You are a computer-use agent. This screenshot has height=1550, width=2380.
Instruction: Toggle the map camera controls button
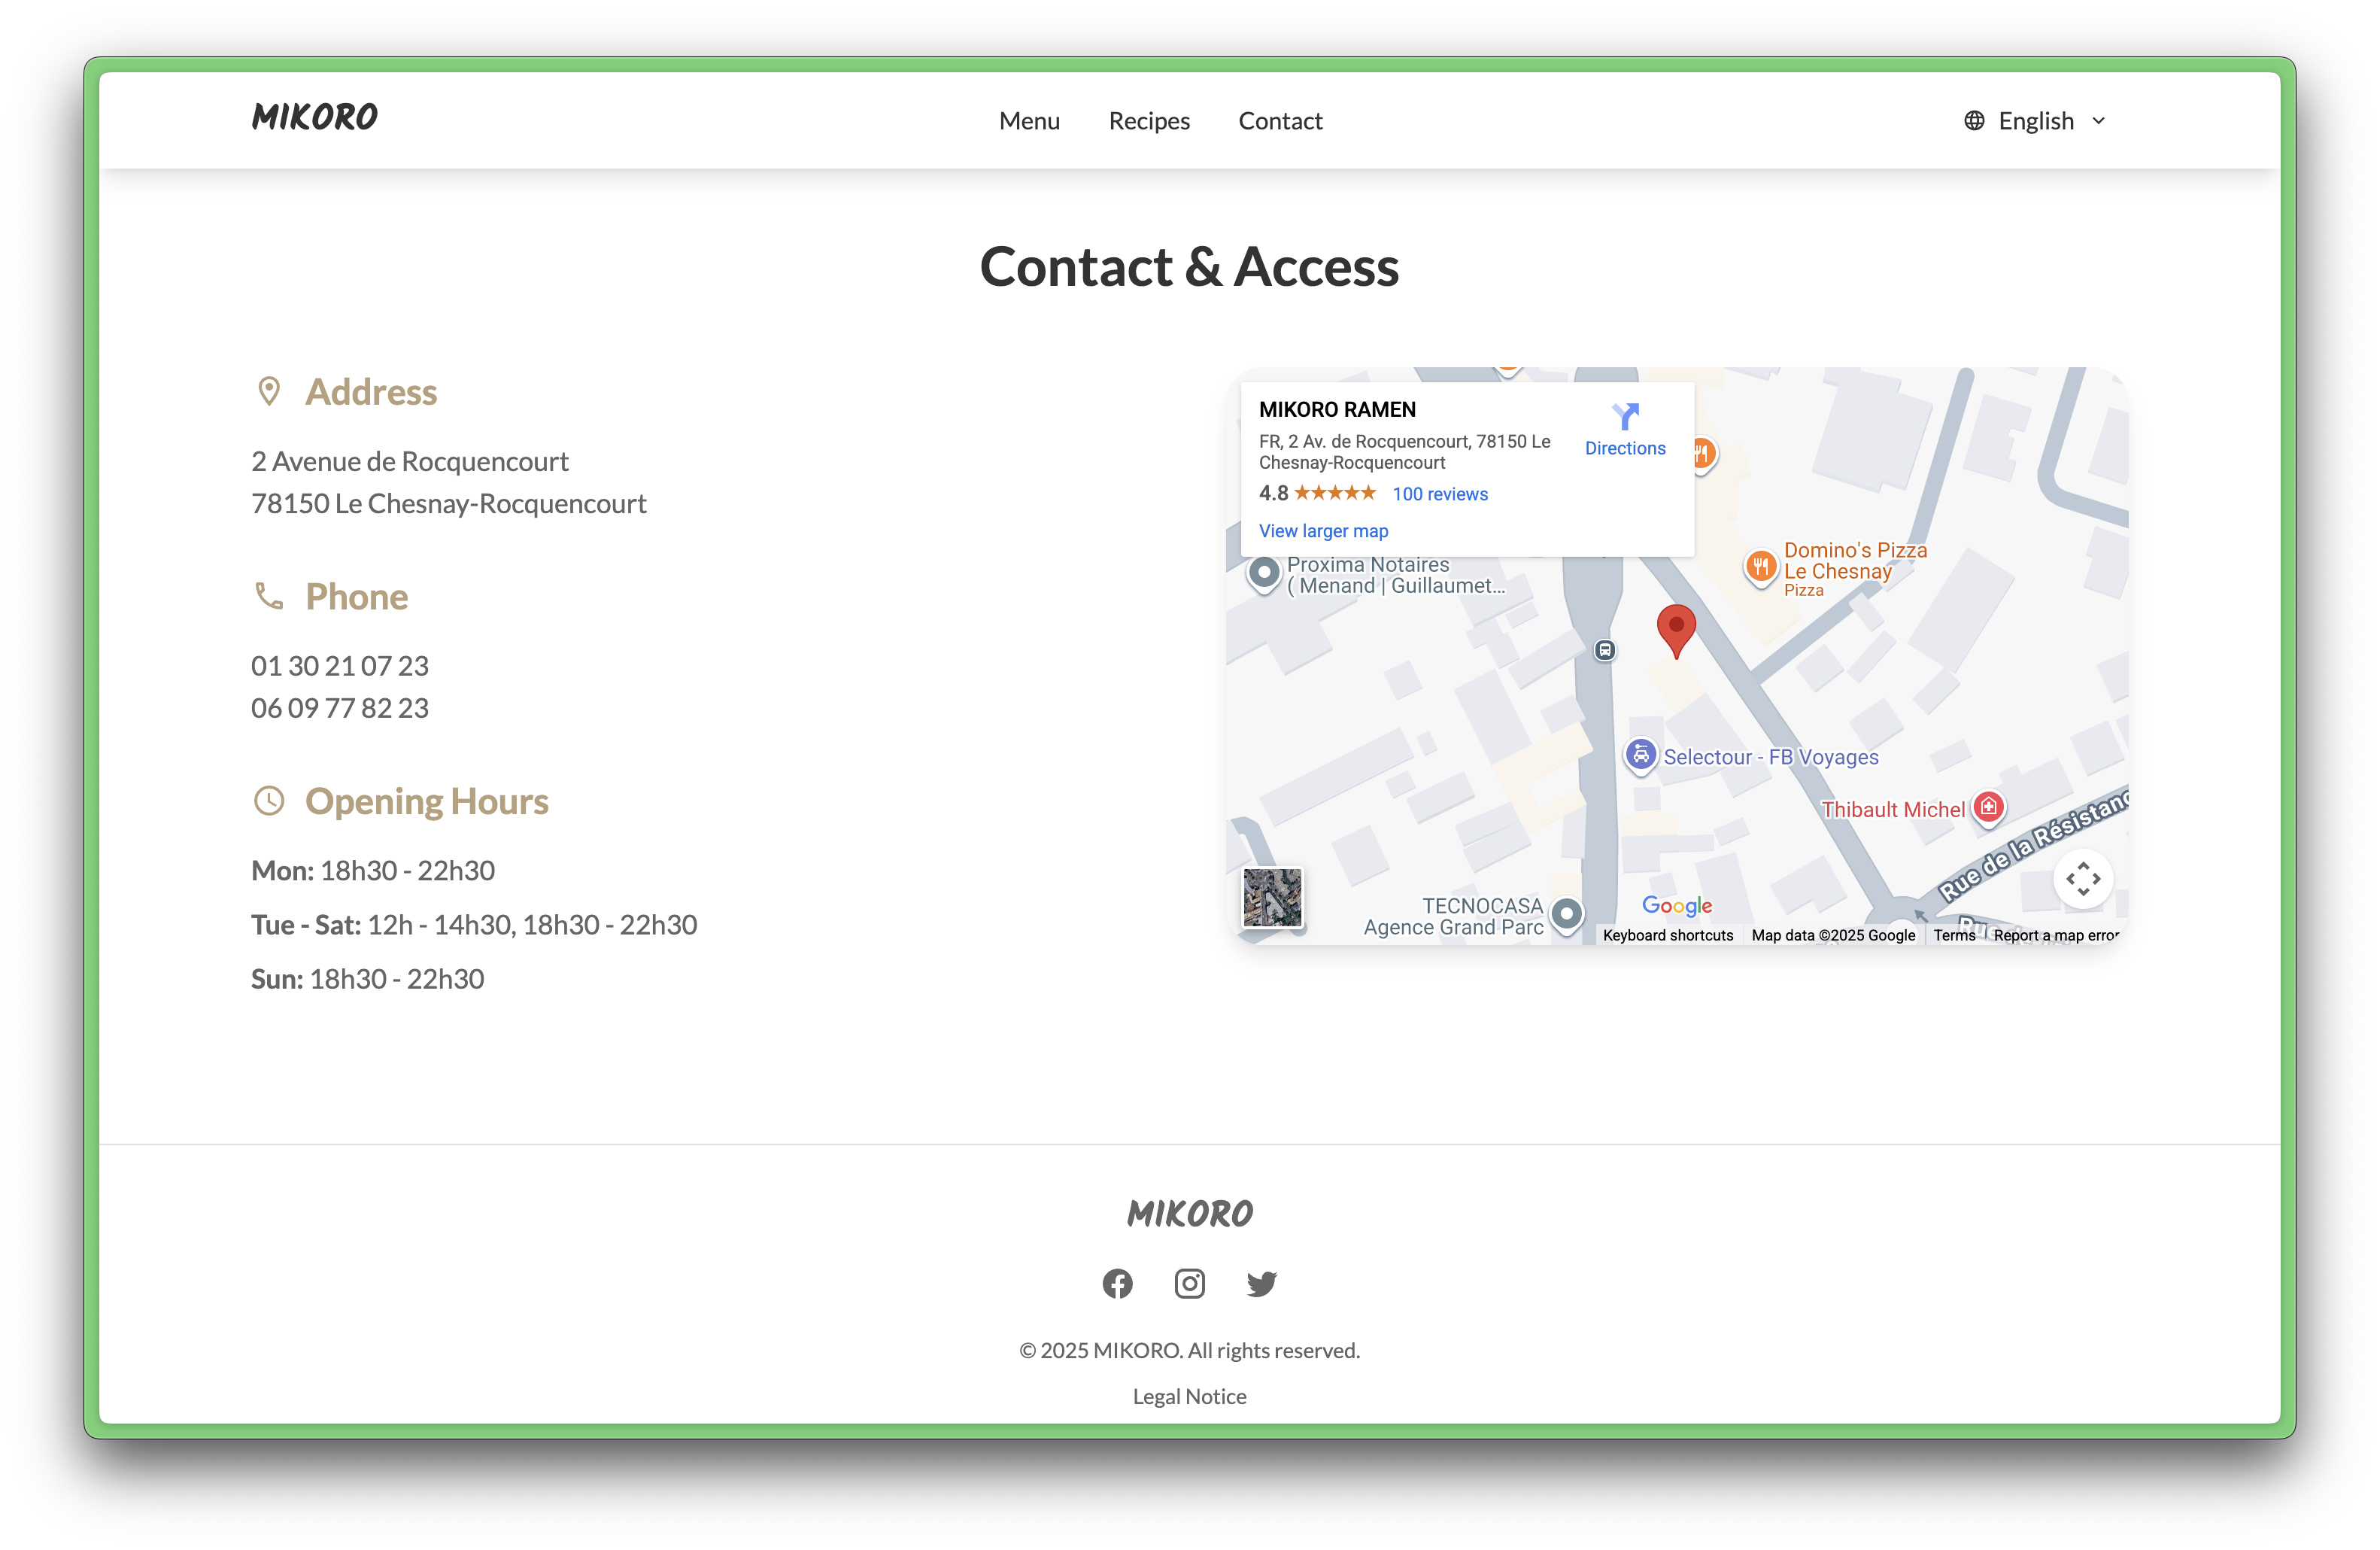tap(2083, 879)
